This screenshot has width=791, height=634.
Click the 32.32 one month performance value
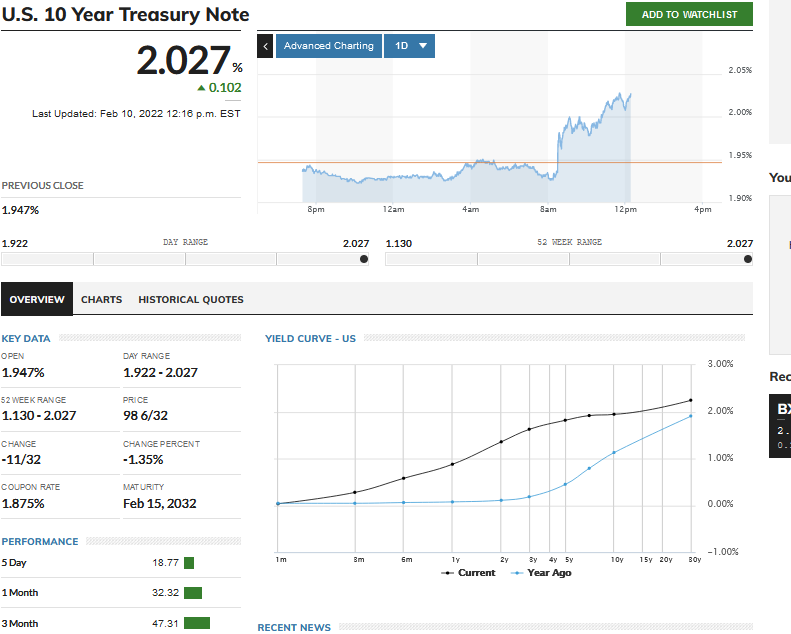[165, 593]
